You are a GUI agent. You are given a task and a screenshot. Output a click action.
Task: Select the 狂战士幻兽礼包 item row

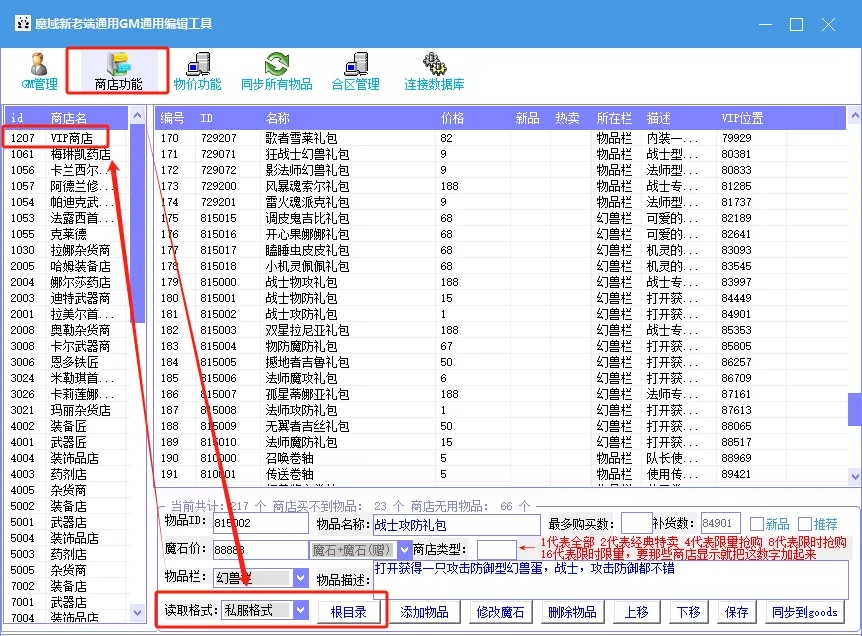point(500,154)
